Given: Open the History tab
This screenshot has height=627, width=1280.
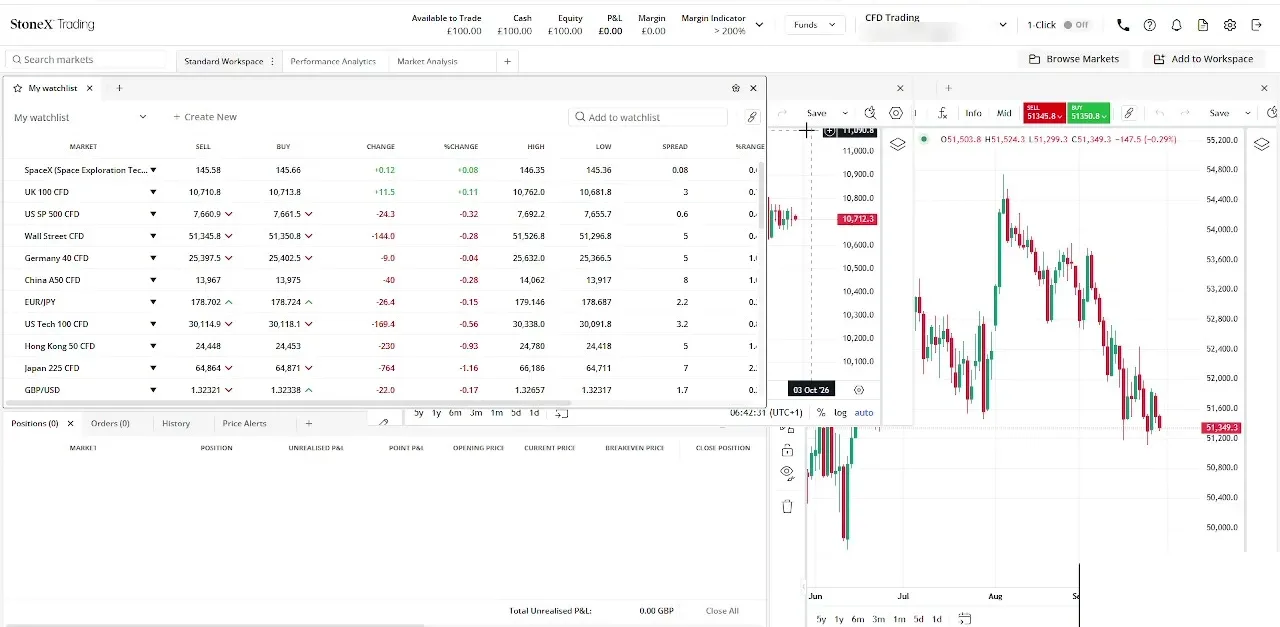Looking at the screenshot, I should click(176, 423).
